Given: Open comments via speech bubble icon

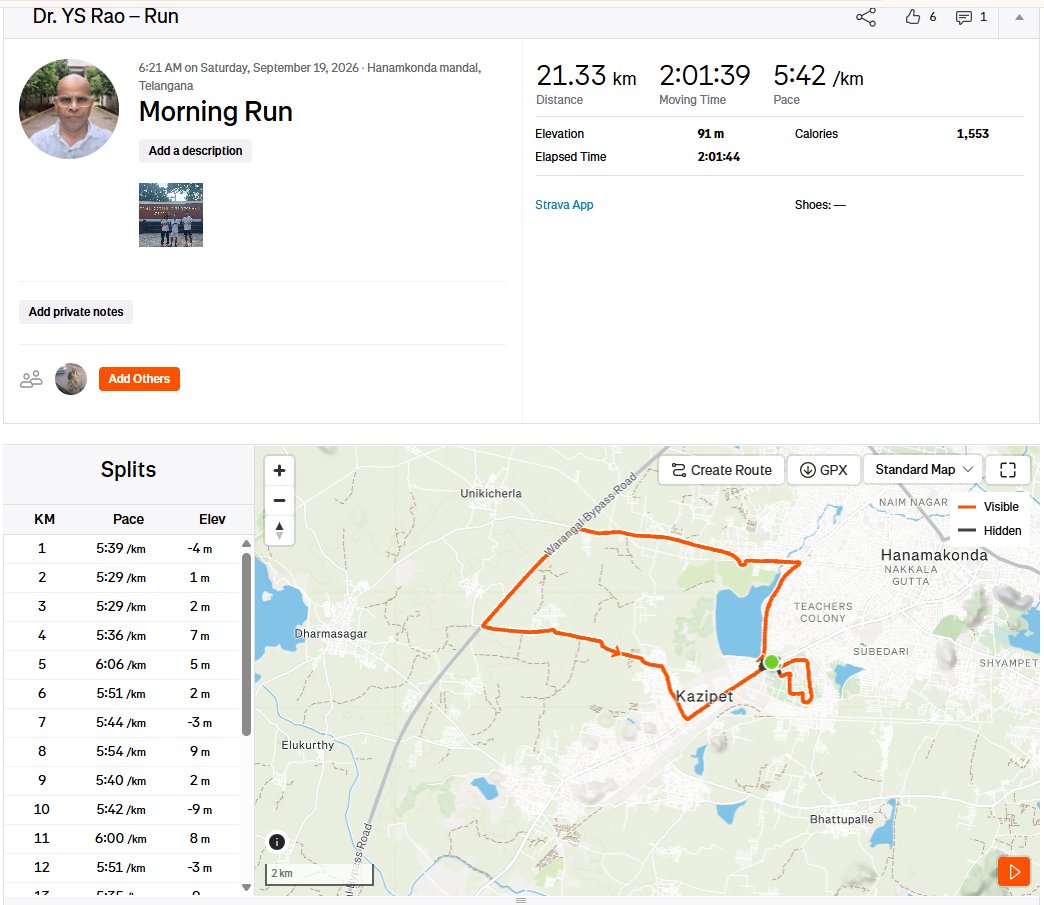Looking at the screenshot, I should pyautogui.click(x=963, y=17).
